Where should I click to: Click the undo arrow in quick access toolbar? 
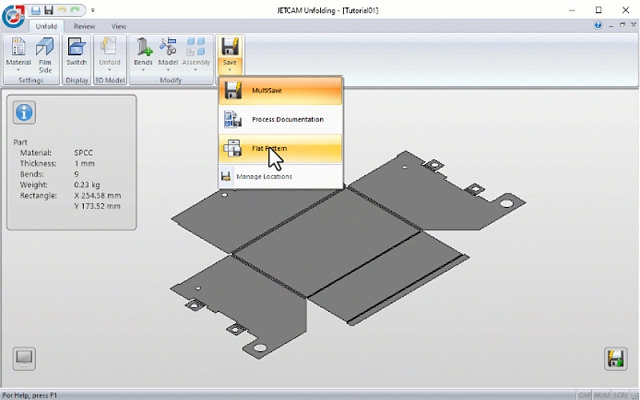click(x=62, y=10)
